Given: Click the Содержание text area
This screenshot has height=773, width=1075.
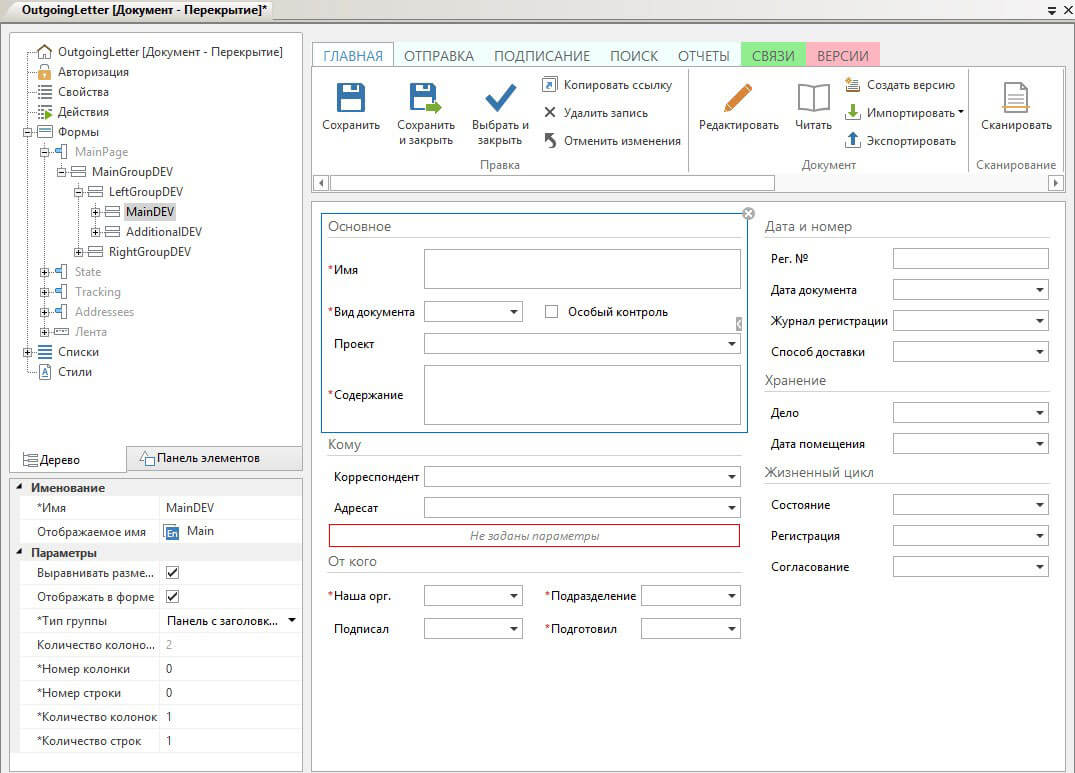Looking at the screenshot, I should (582, 395).
